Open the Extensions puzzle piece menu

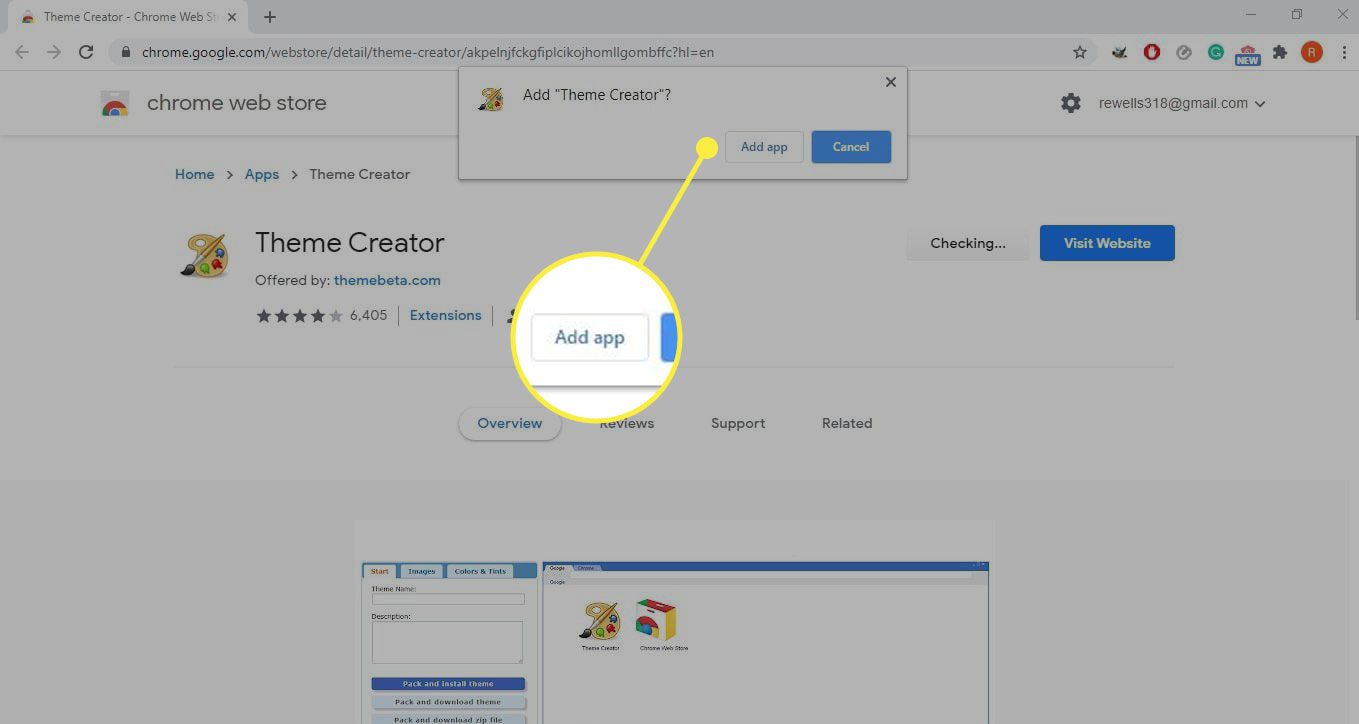tap(1279, 52)
